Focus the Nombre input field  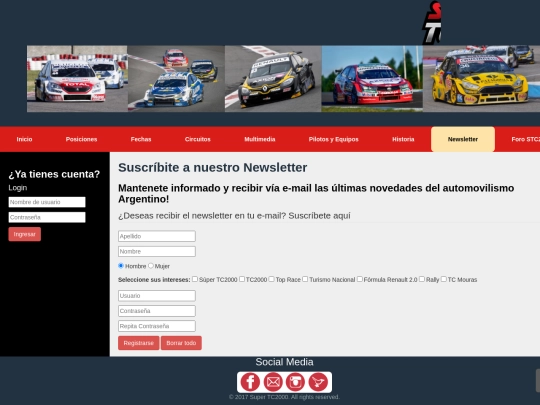click(157, 251)
